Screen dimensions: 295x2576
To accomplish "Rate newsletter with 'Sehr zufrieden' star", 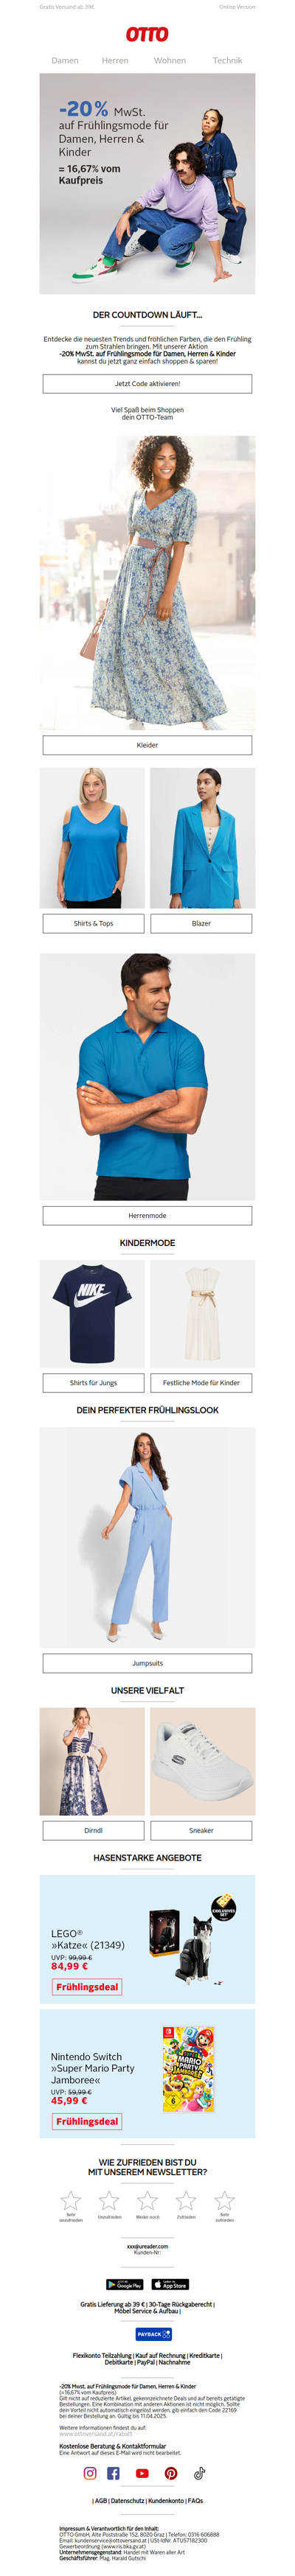I will (x=224, y=2199).
